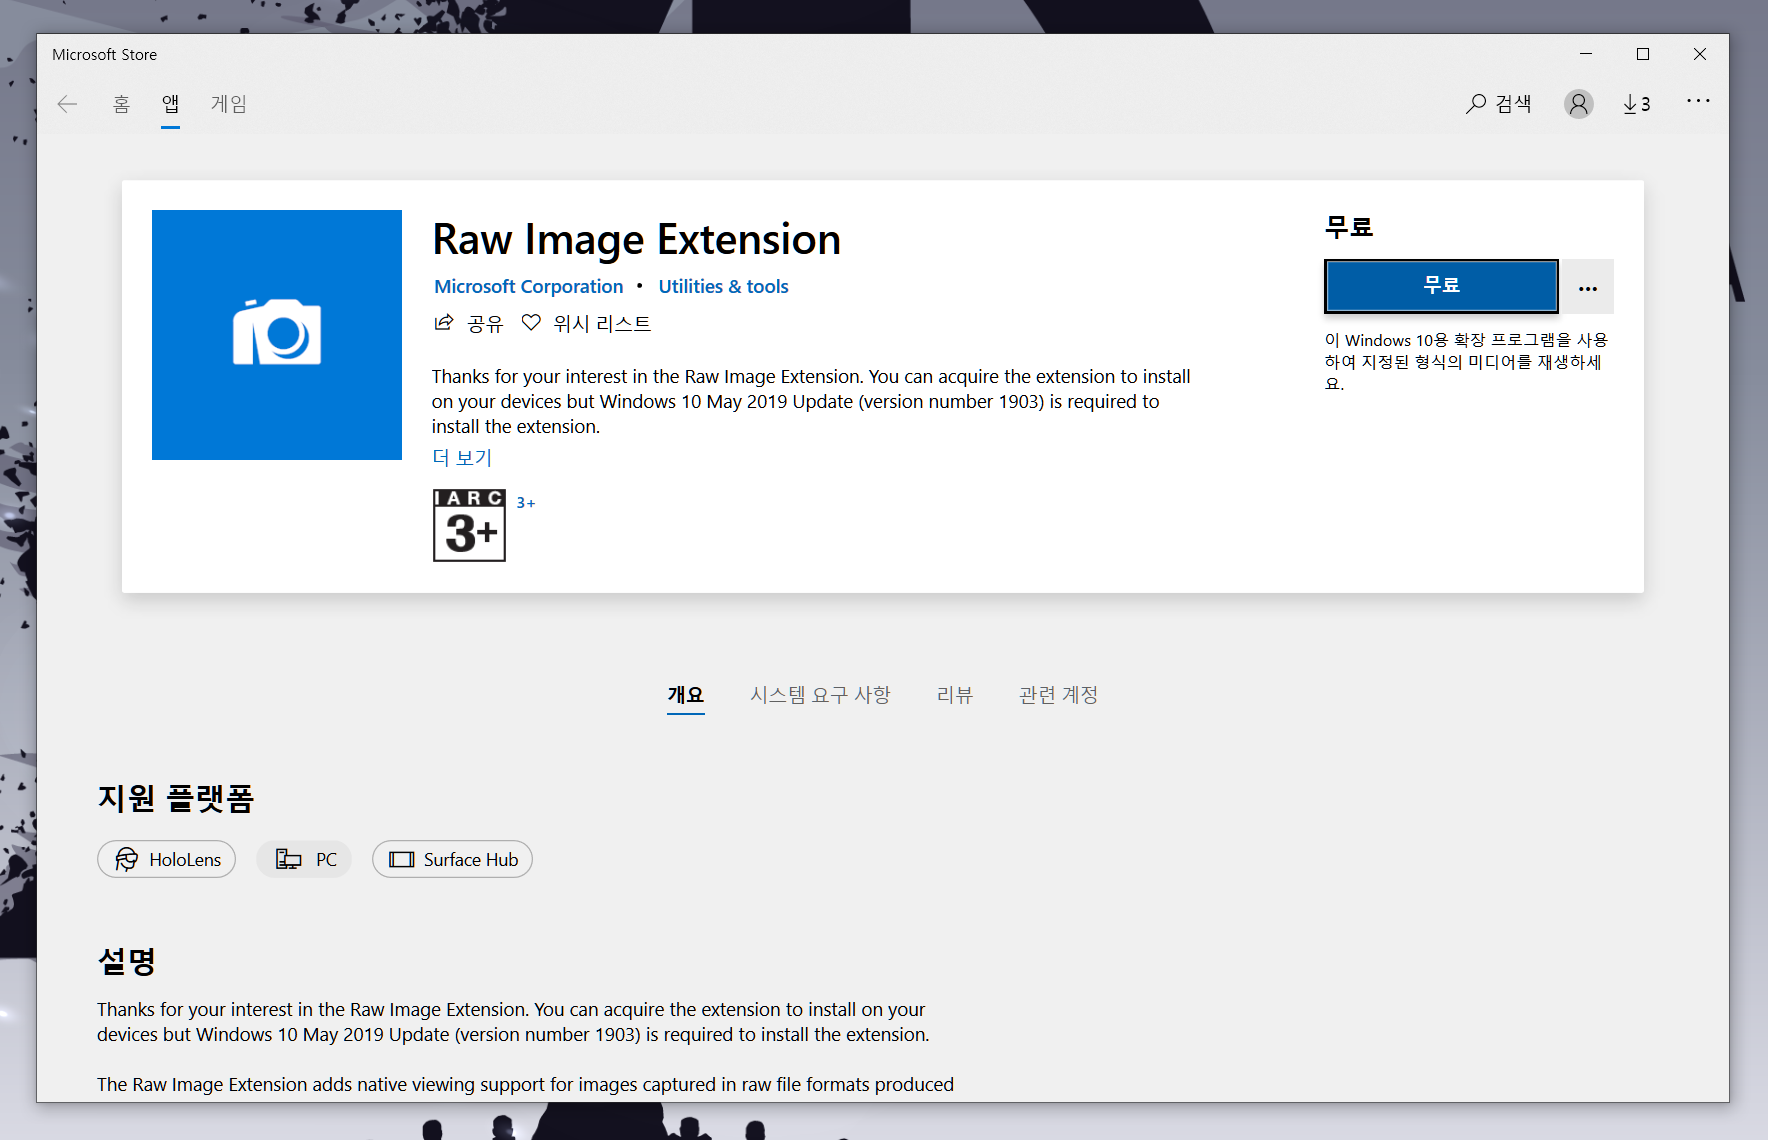View downloads and updates queue
The height and width of the screenshot is (1140, 1768).
click(1636, 104)
